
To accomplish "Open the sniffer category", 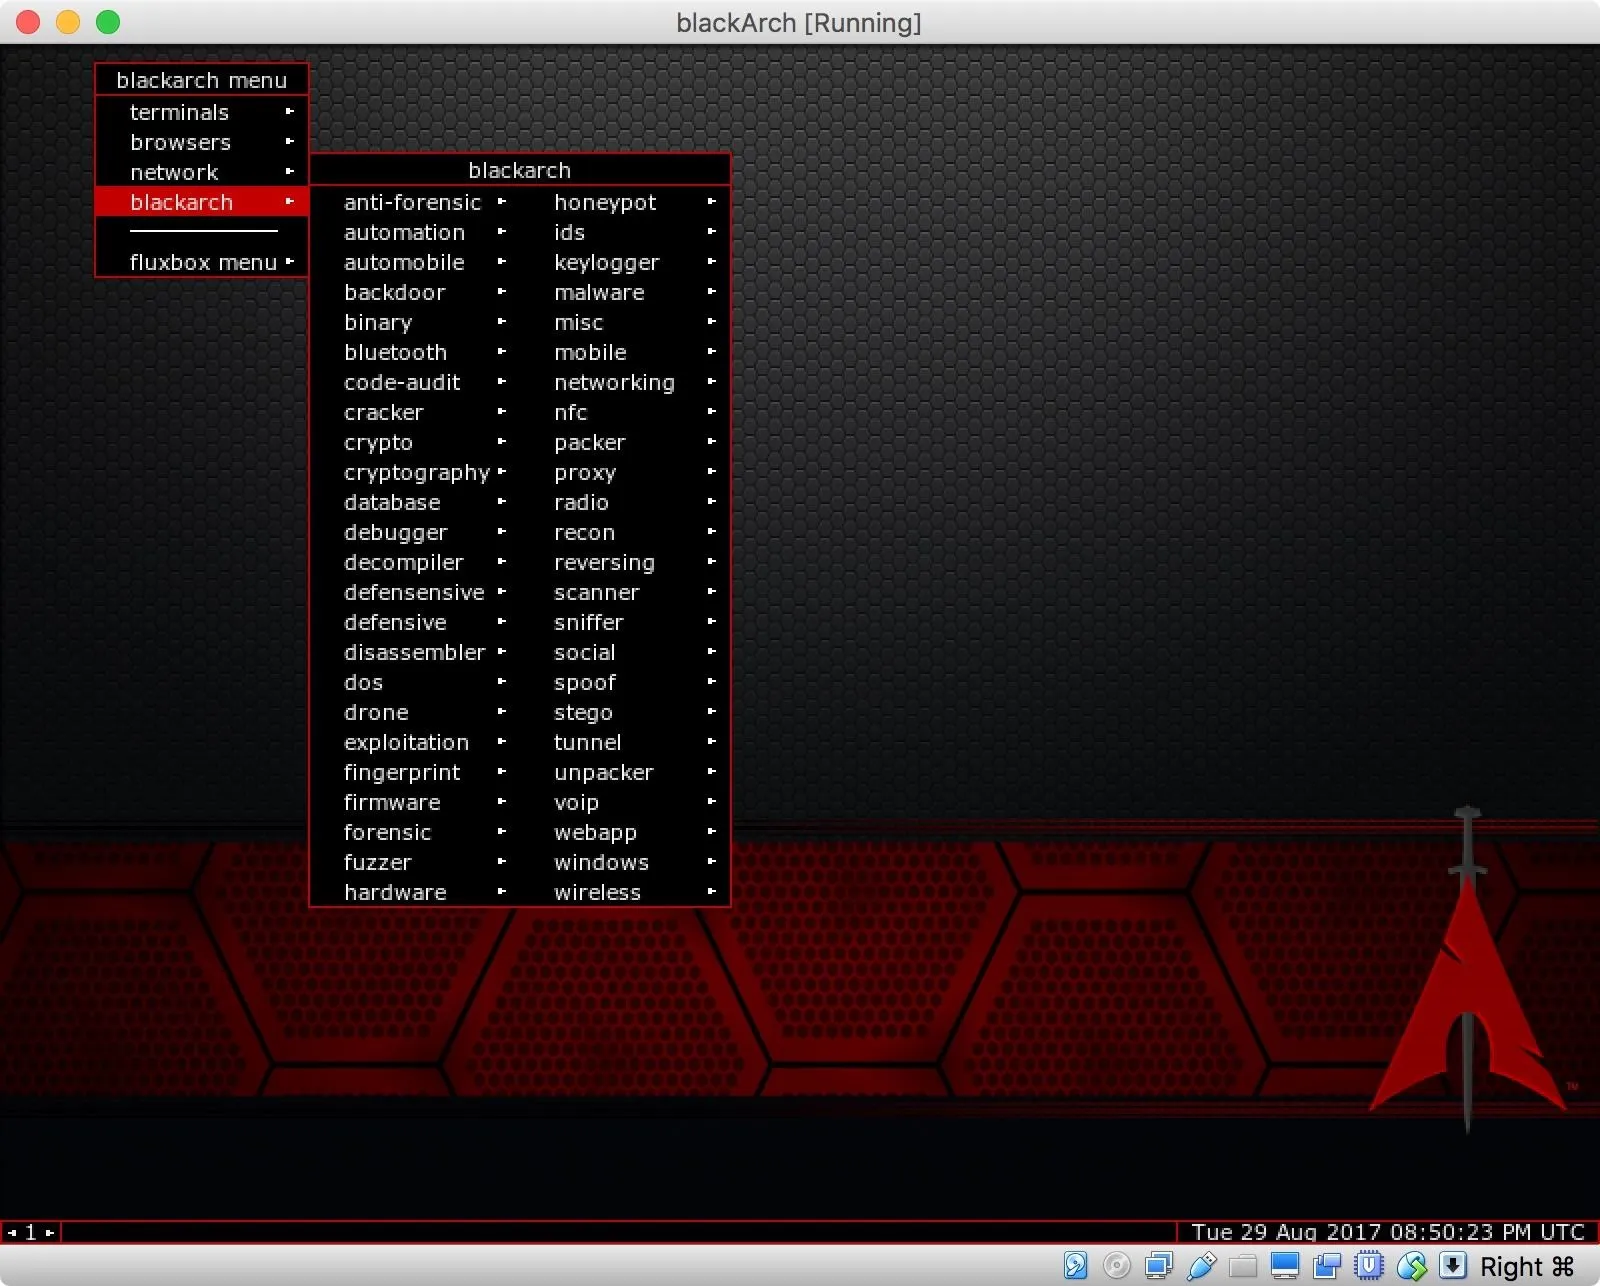I will [625, 622].
